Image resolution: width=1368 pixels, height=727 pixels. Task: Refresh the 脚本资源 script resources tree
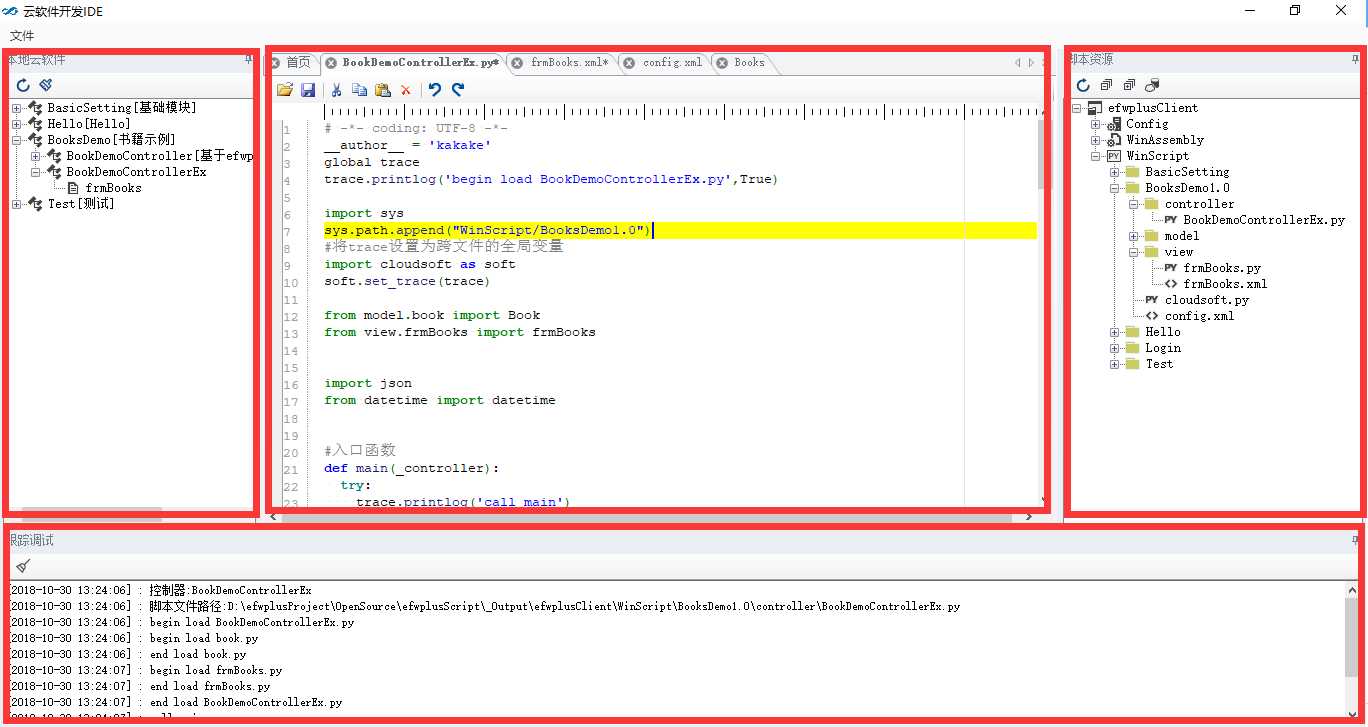(1082, 86)
